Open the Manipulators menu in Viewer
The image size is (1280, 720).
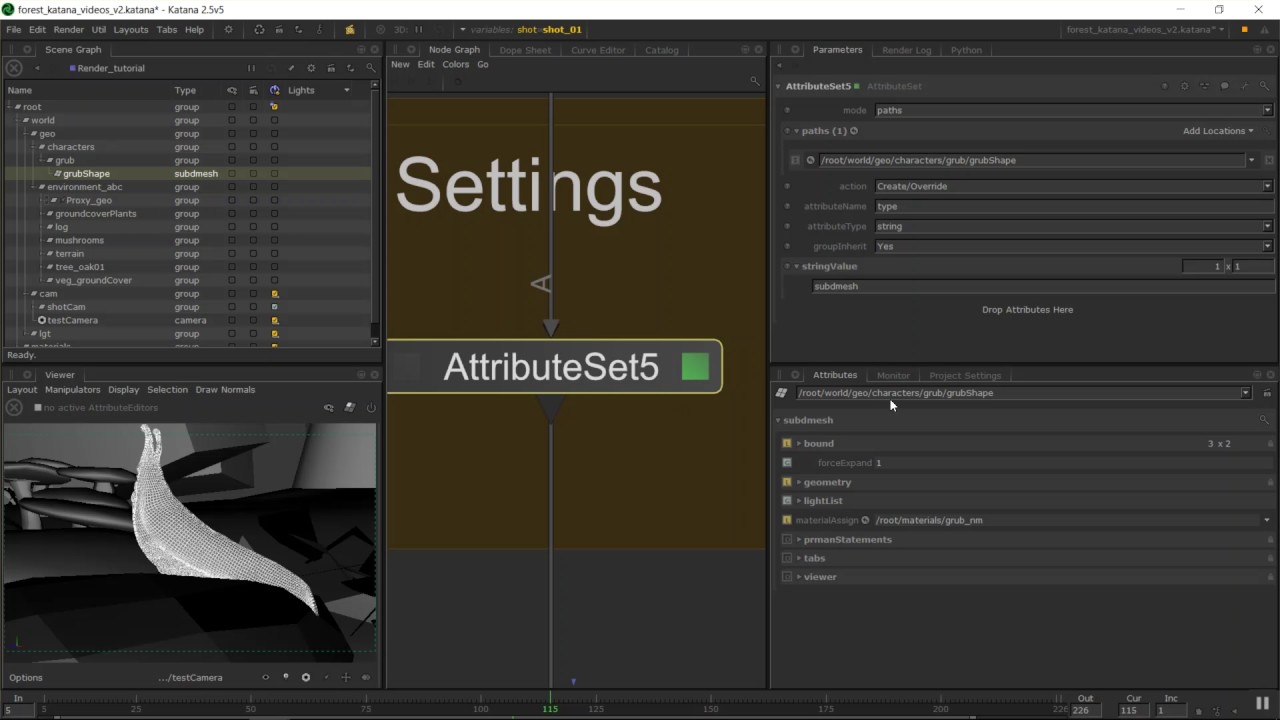73,389
